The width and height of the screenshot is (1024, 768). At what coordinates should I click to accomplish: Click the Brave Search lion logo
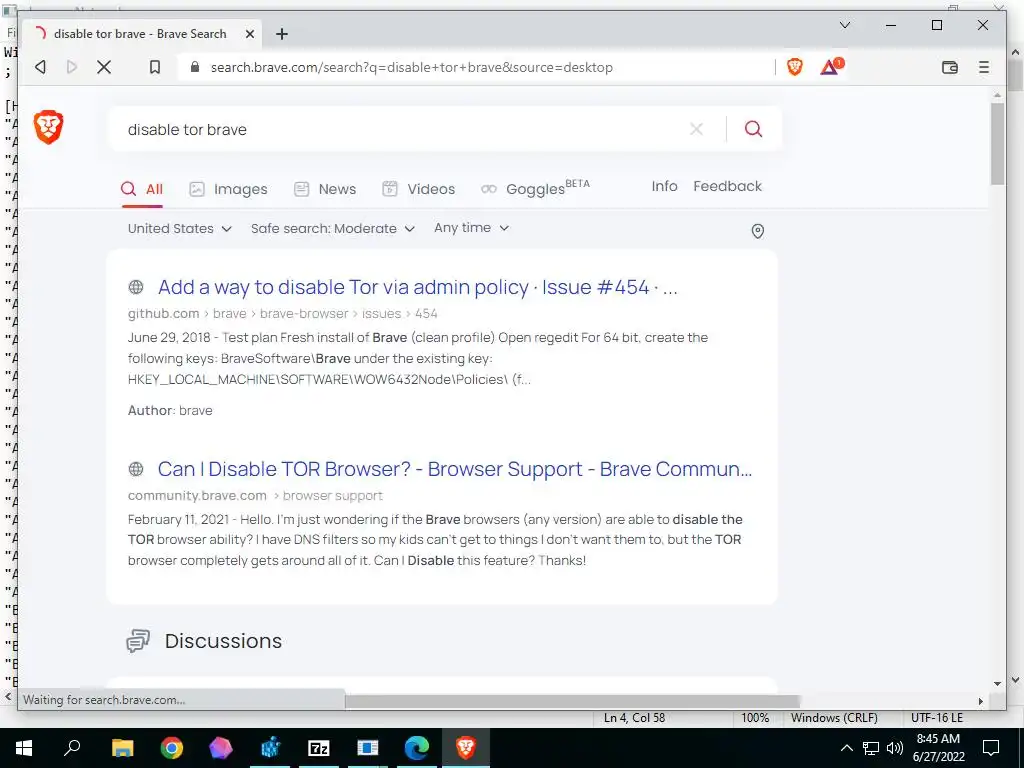(x=48, y=127)
